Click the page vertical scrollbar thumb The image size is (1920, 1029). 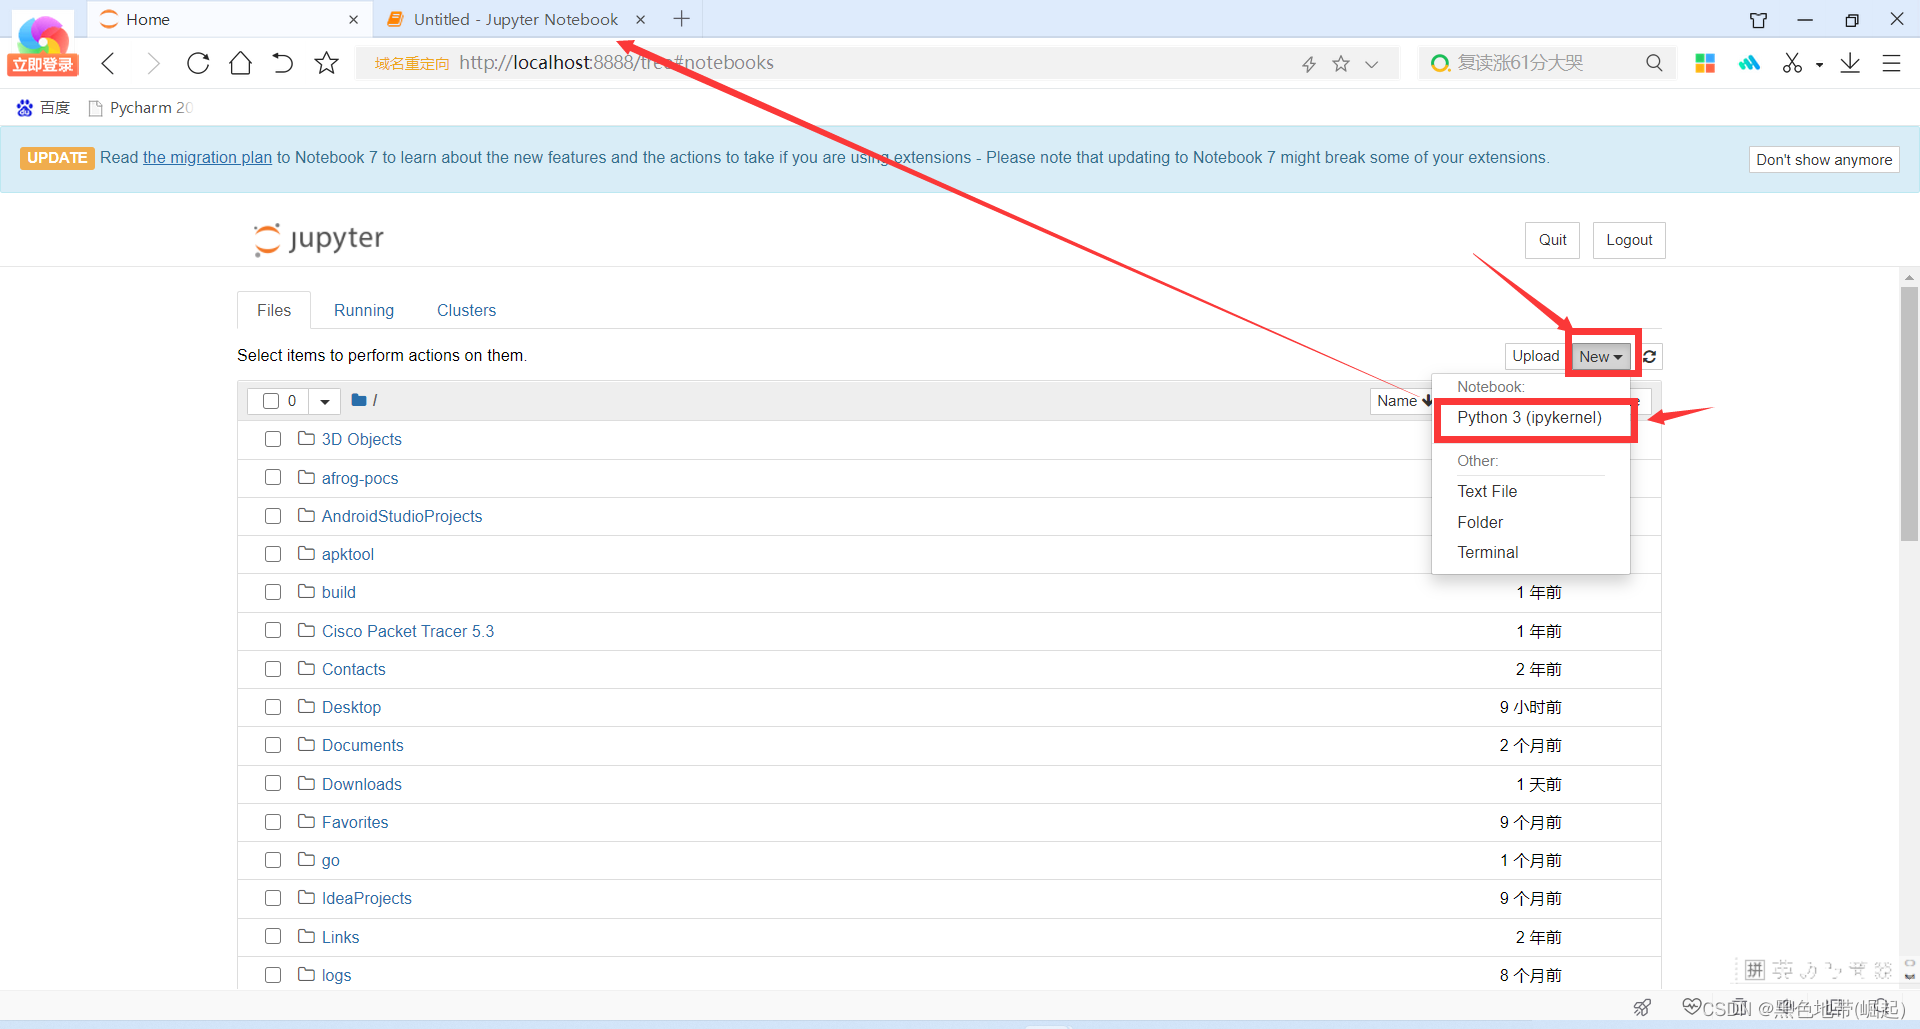point(1909,414)
